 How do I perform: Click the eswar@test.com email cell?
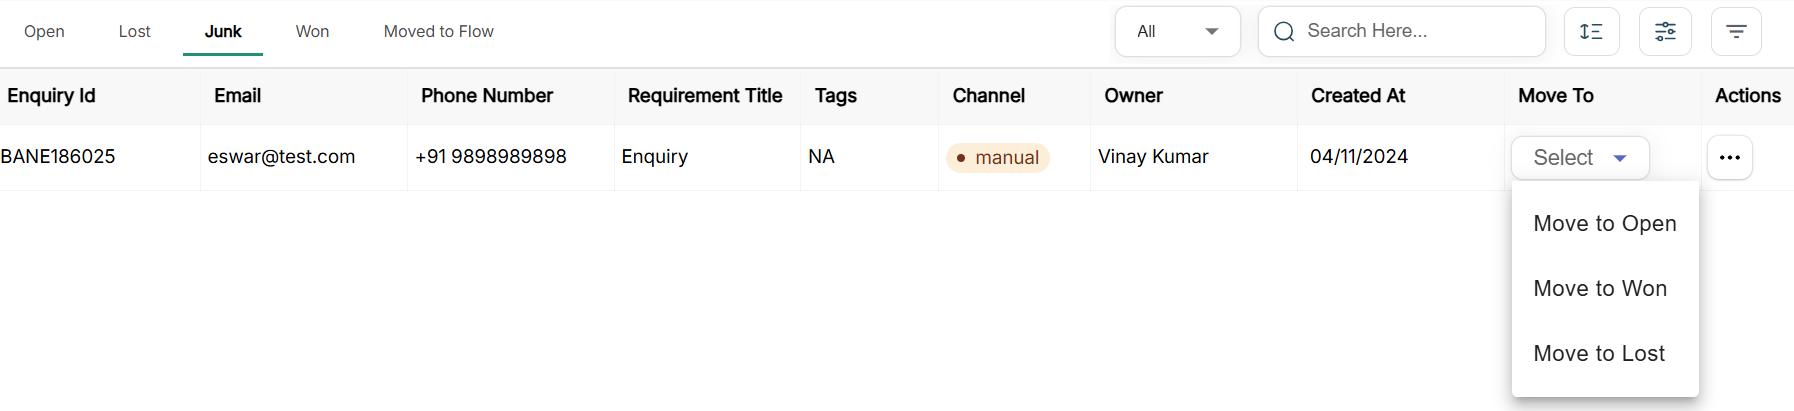pos(281,157)
